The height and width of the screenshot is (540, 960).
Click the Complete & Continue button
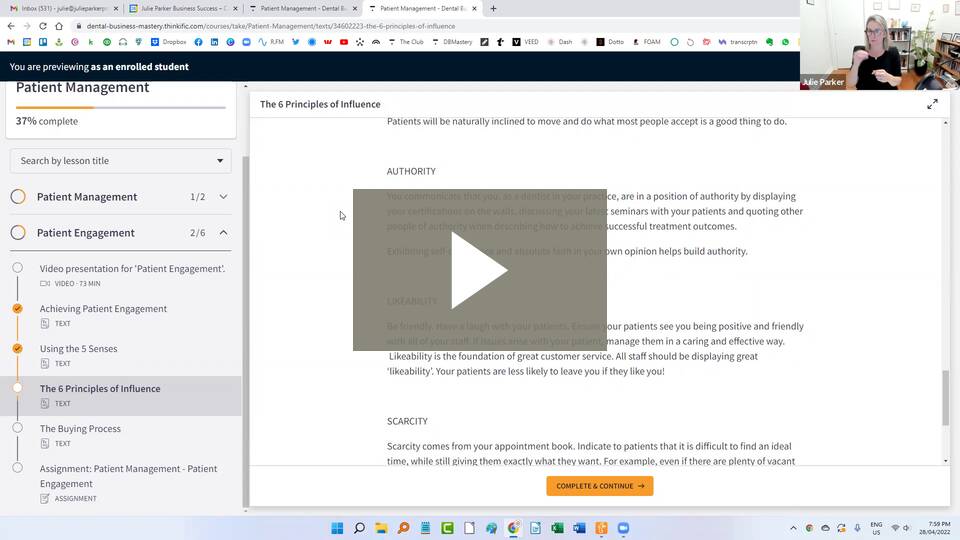pyautogui.click(x=599, y=486)
